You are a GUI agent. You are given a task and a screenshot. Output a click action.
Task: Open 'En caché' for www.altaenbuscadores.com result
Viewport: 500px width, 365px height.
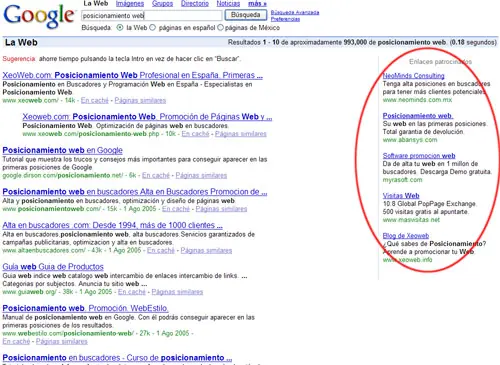(x=161, y=250)
